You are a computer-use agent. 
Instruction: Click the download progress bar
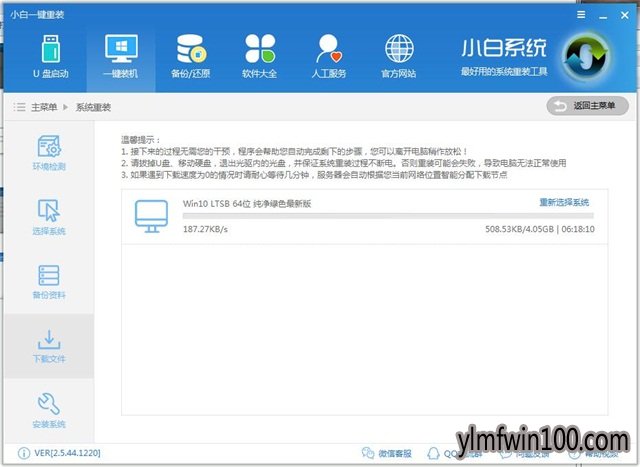pyautogui.click(x=388, y=216)
